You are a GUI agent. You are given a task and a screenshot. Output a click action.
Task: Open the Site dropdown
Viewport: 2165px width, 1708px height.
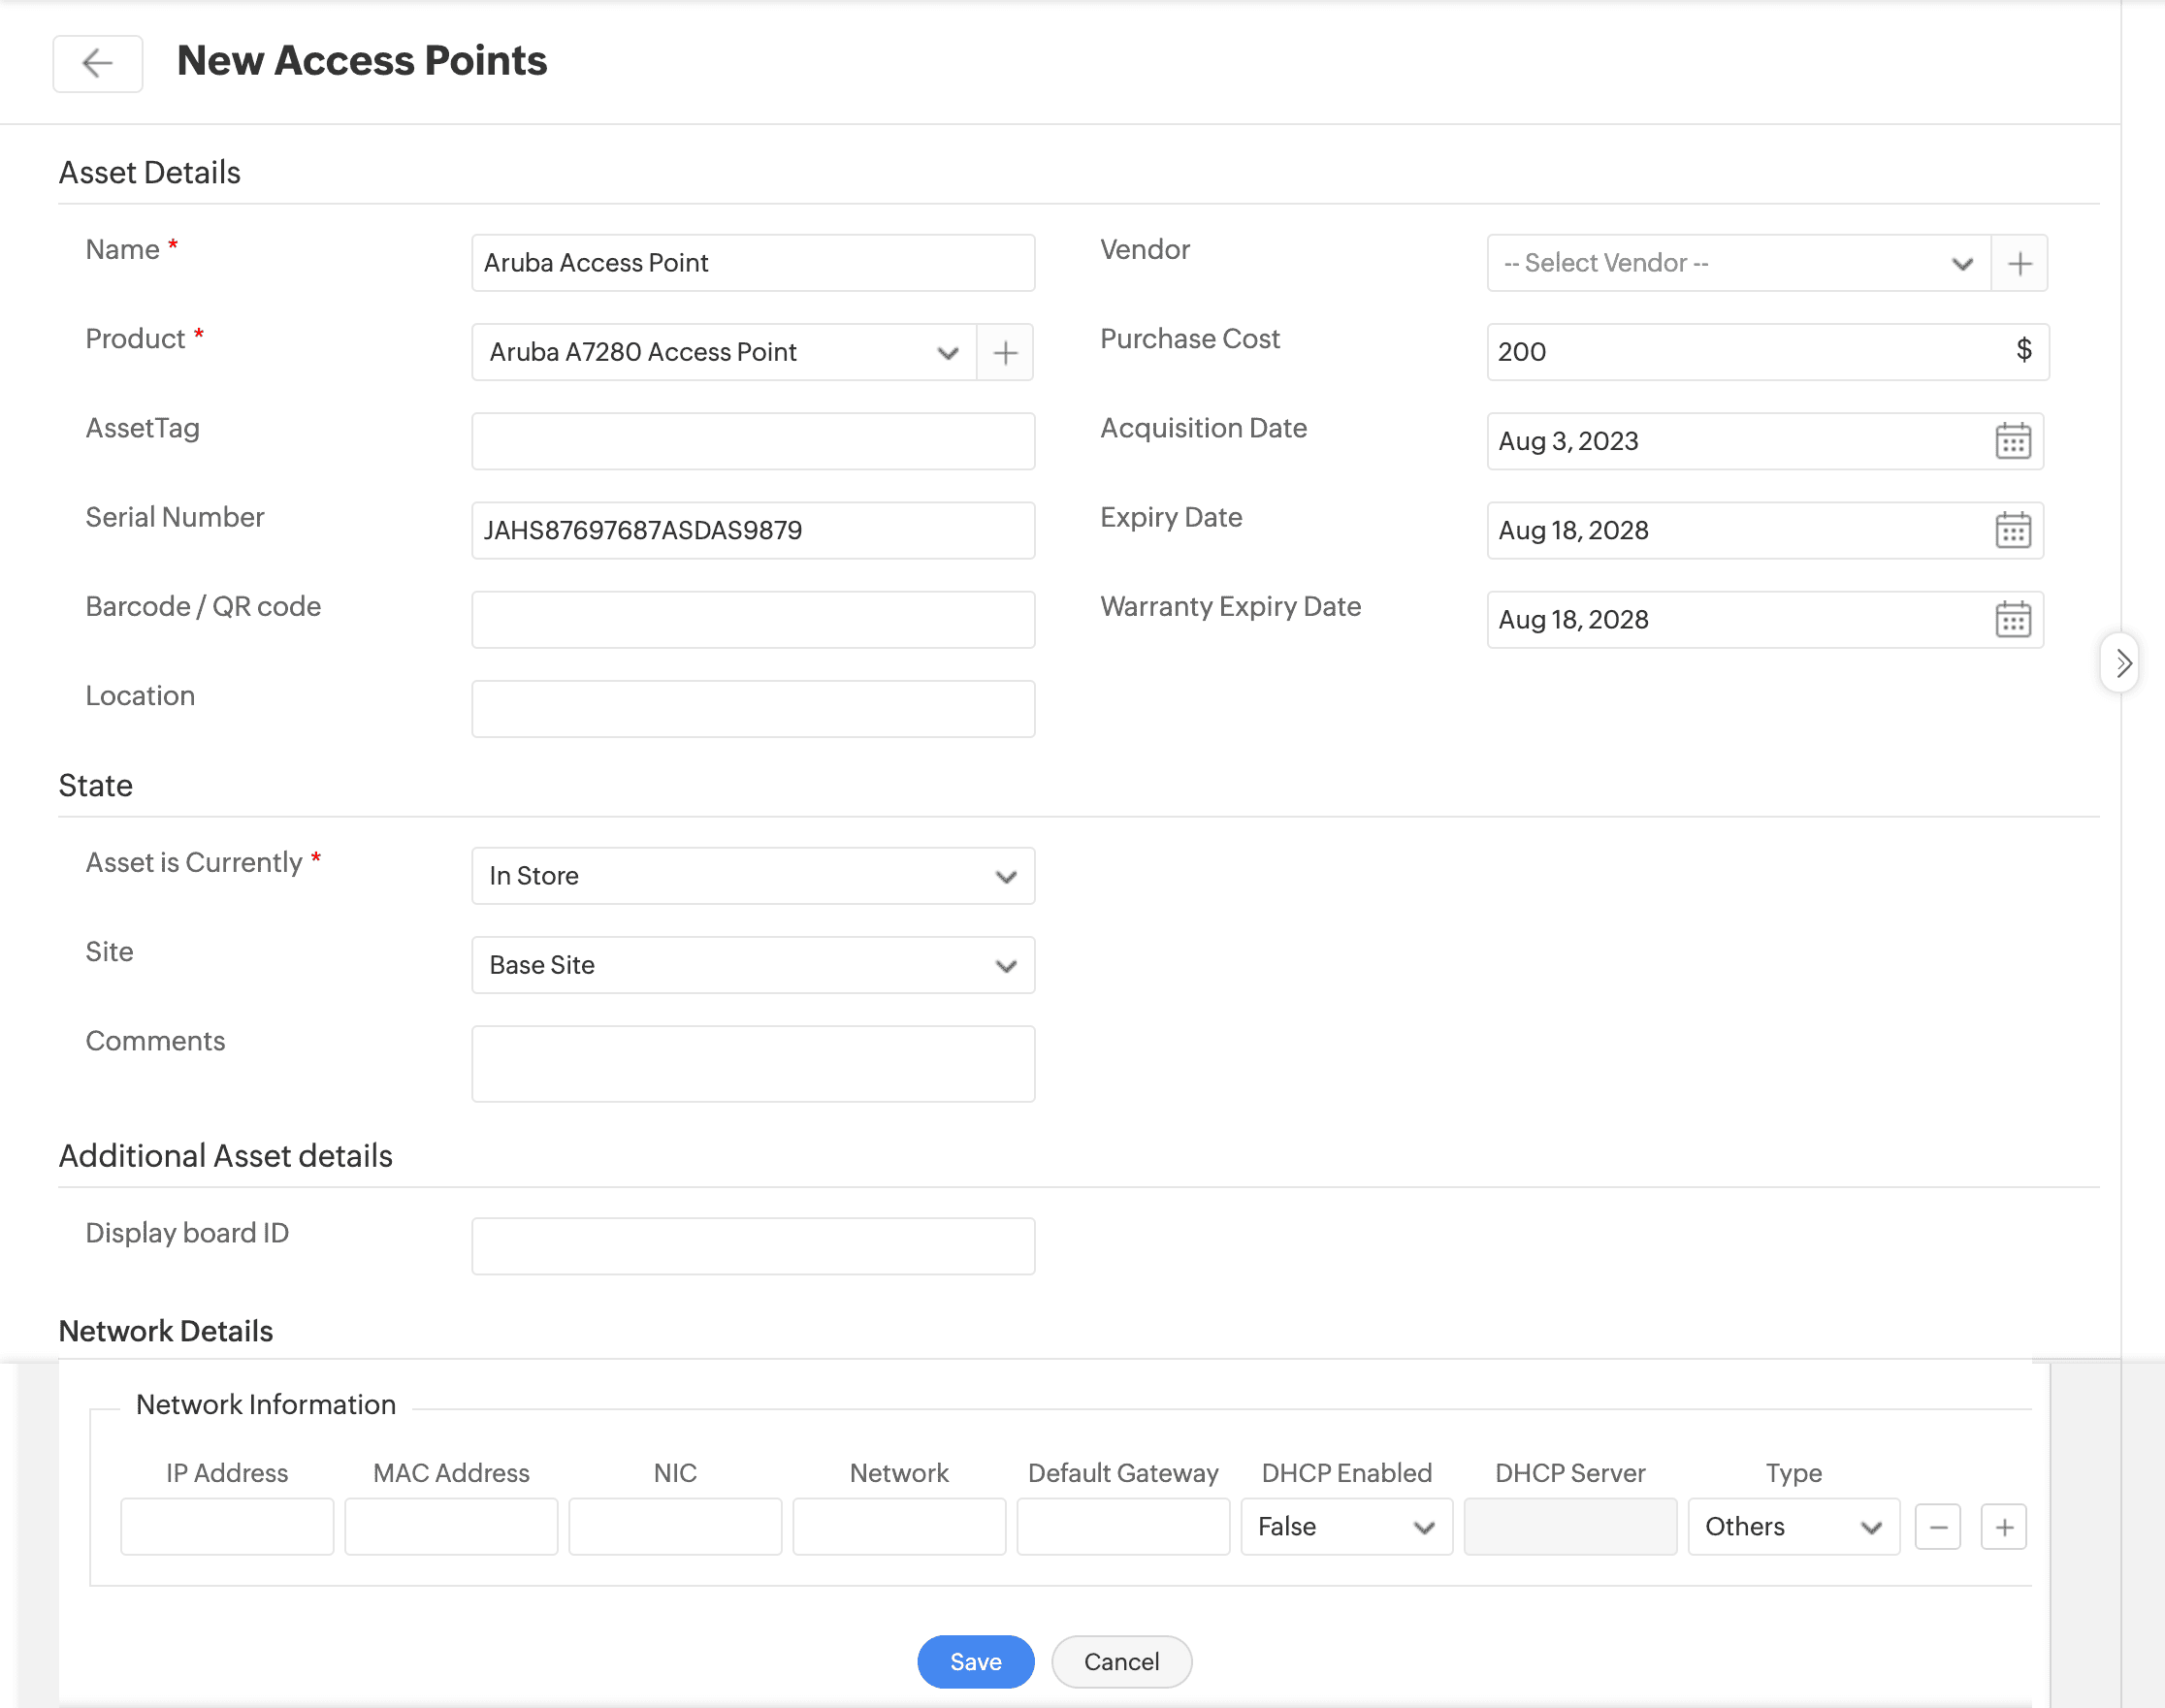coord(752,965)
